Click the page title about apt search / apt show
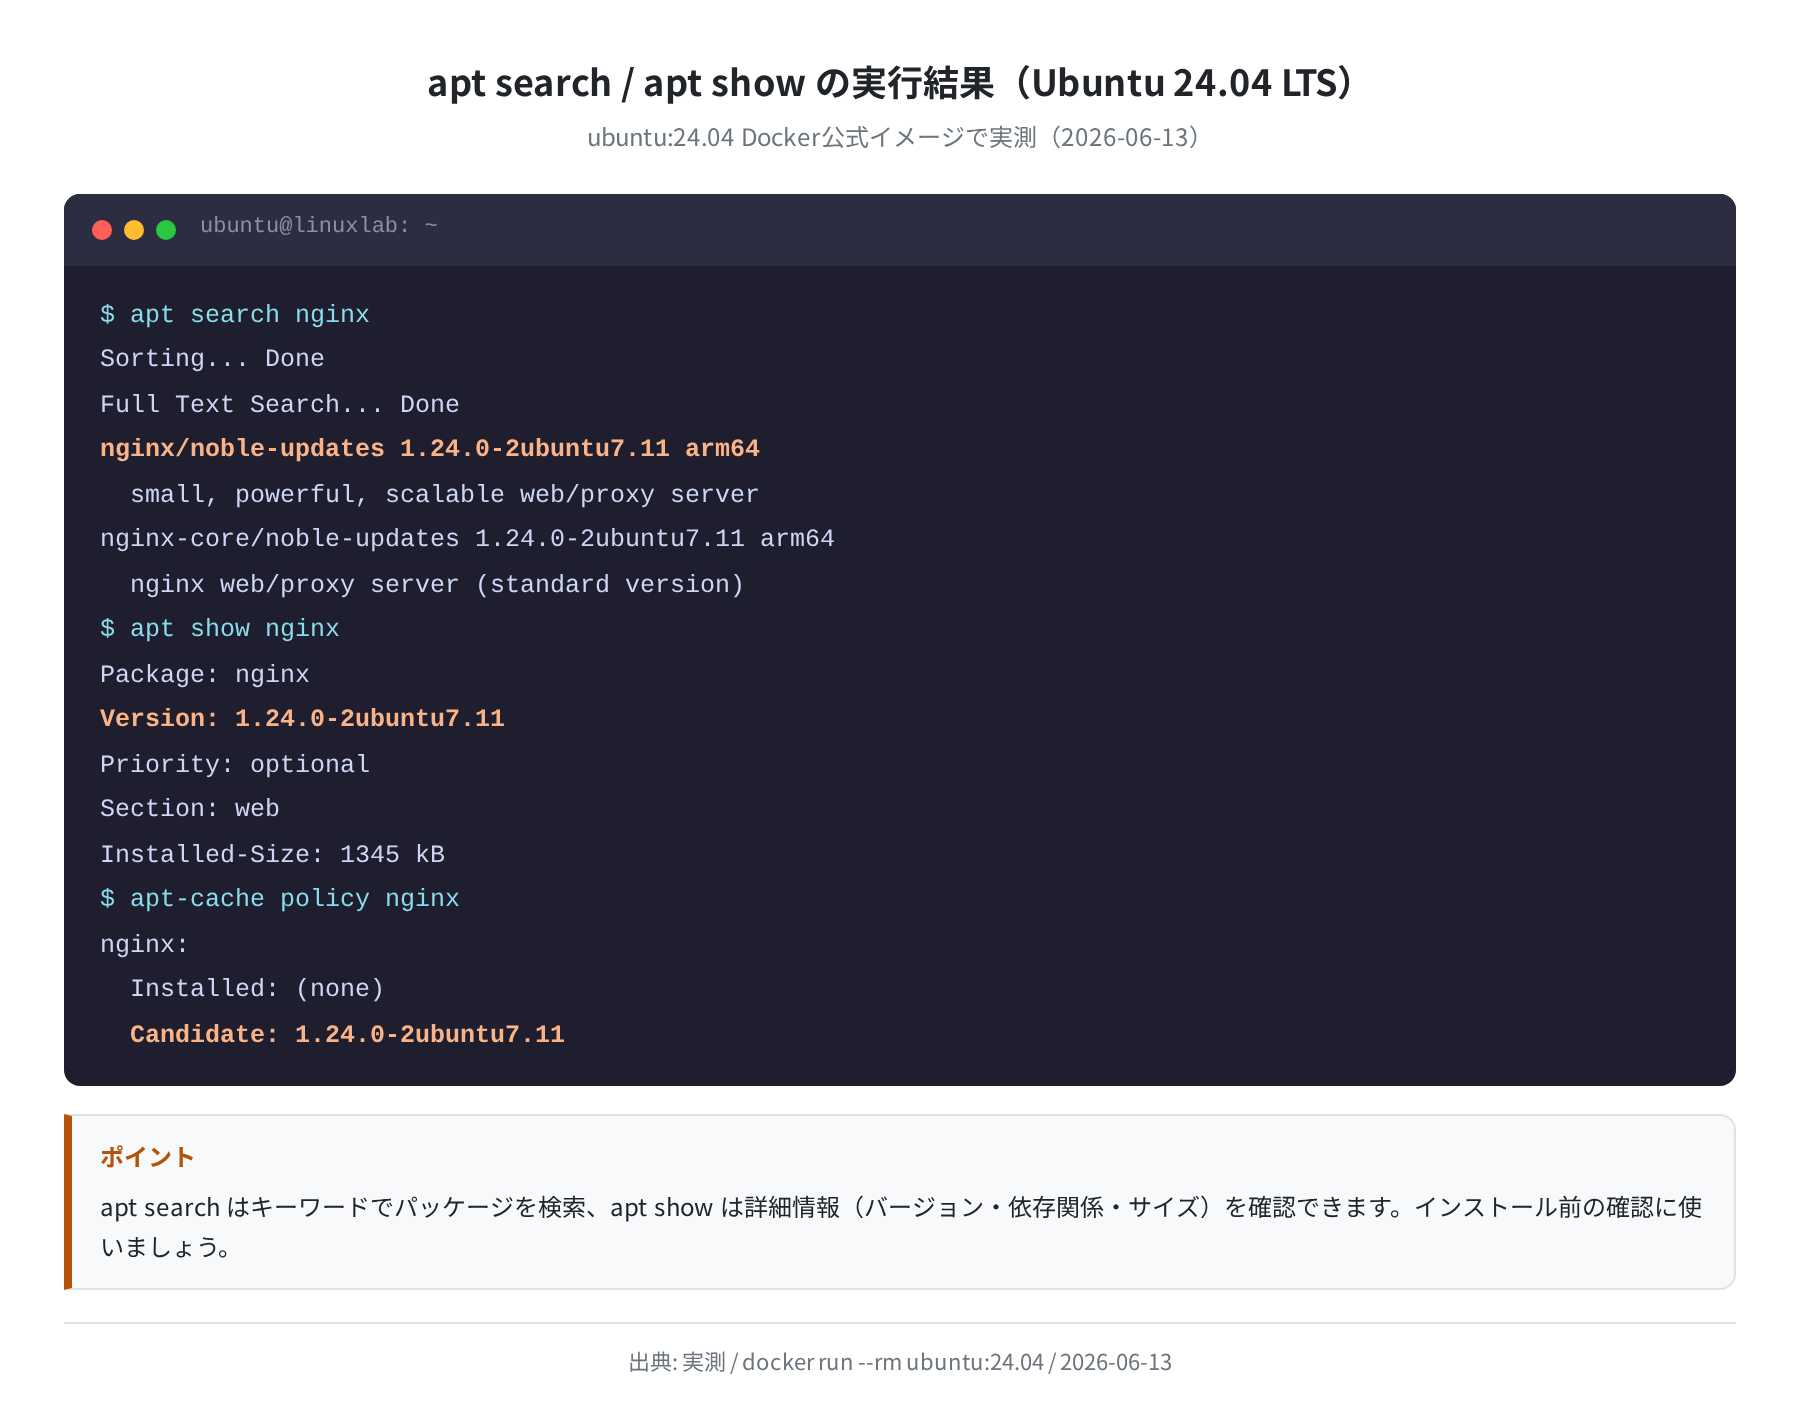 [892, 83]
